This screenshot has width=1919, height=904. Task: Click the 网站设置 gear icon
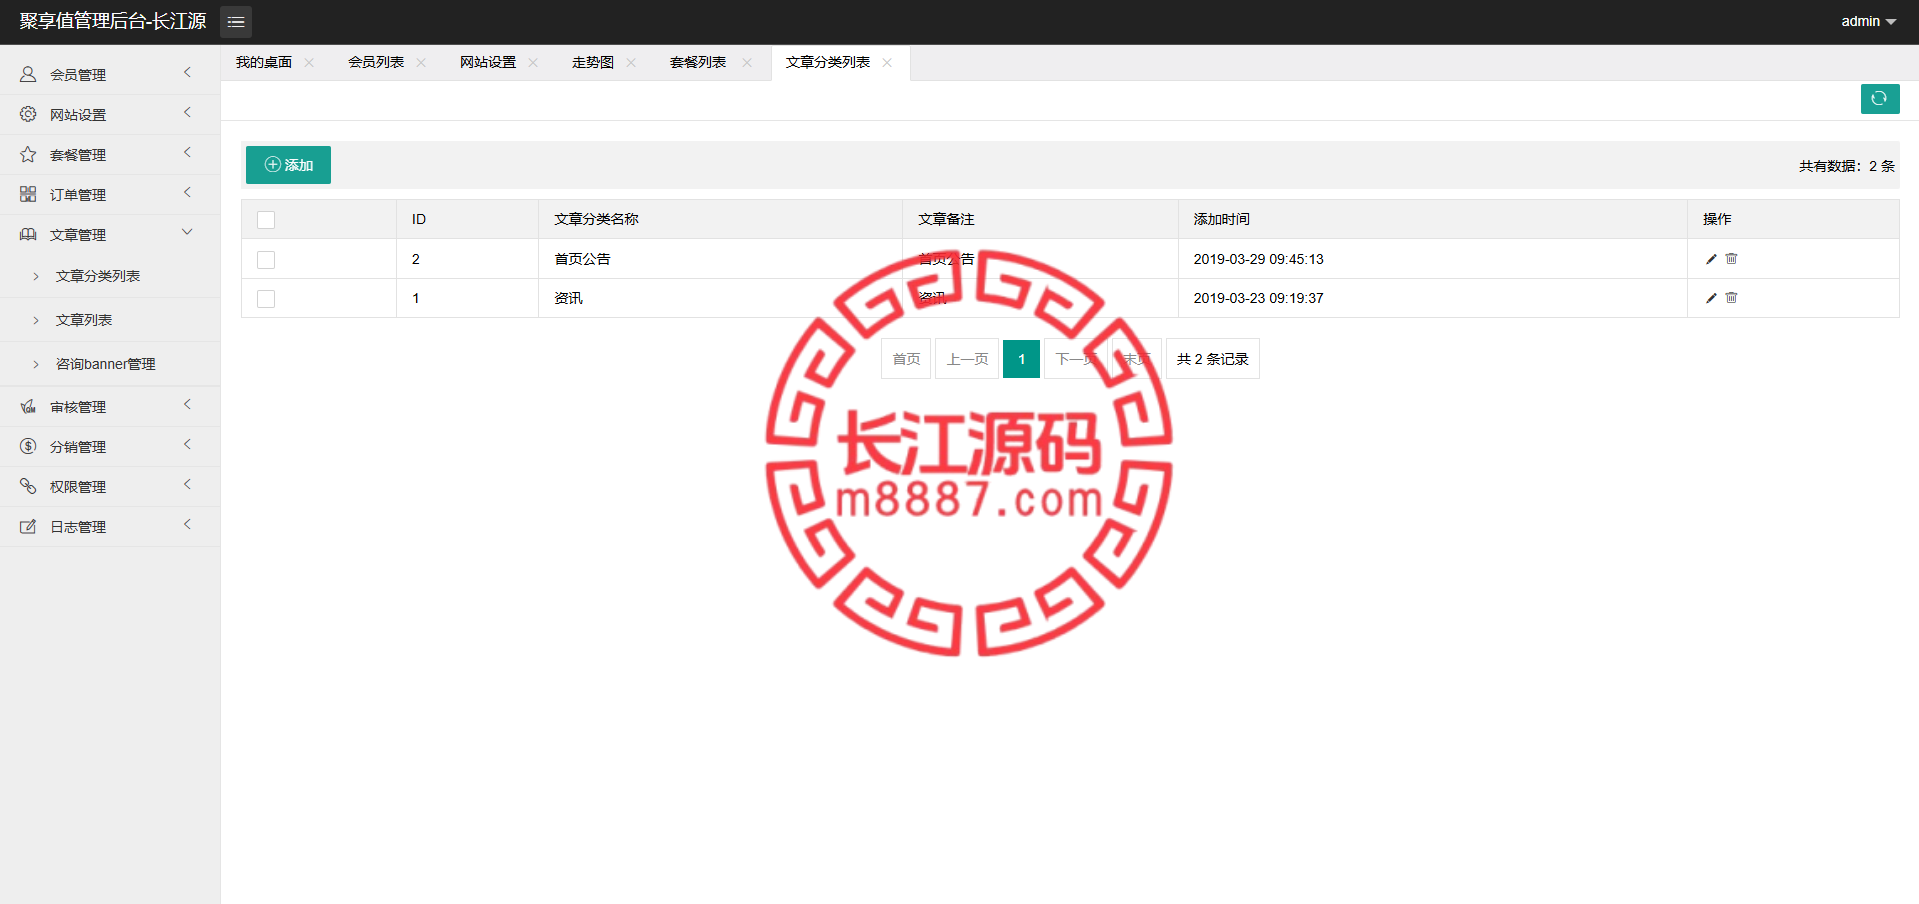pyautogui.click(x=28, y=114)
